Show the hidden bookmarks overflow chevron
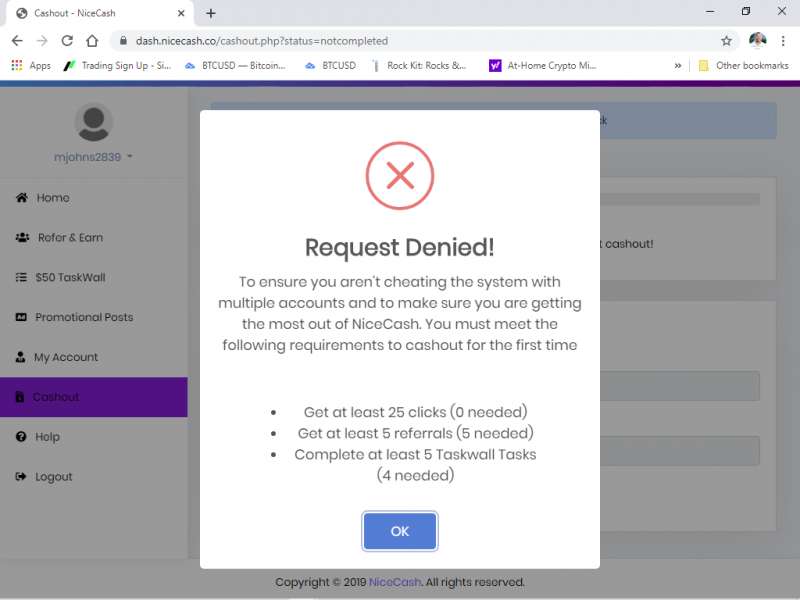This screenshot has width=800, height=600. (678, 65)
